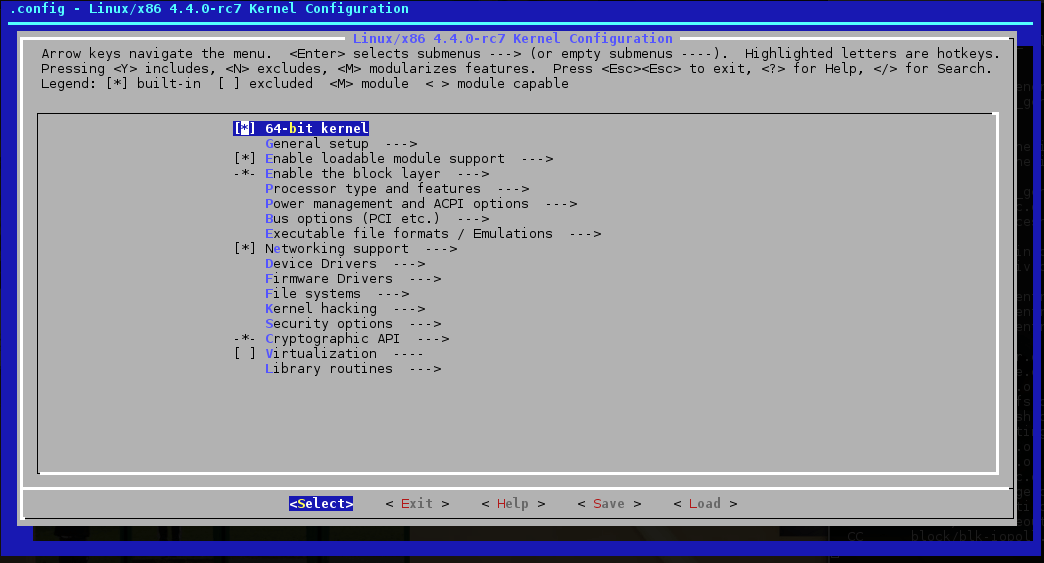Expand arrow next to General setup
The height and width of the screenshot is (563, 1044).
click(401, 144)
